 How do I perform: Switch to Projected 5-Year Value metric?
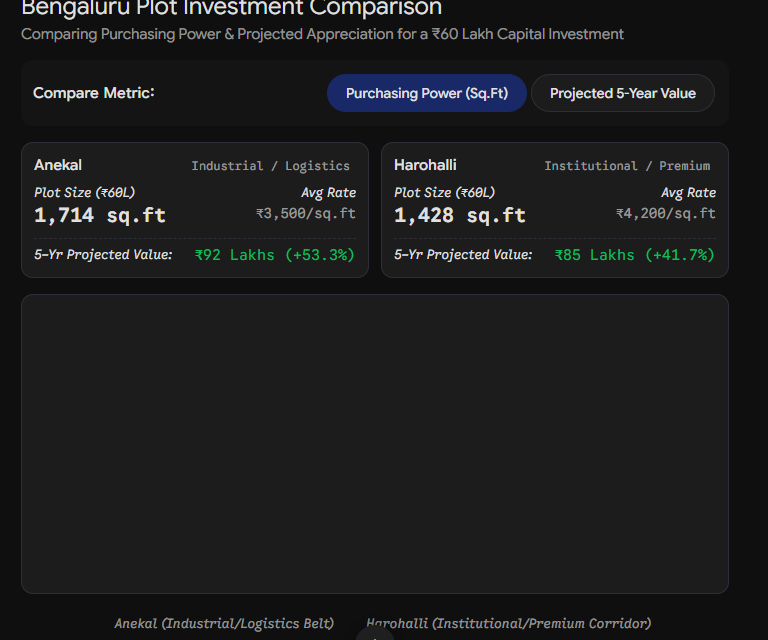coord(623,93)
